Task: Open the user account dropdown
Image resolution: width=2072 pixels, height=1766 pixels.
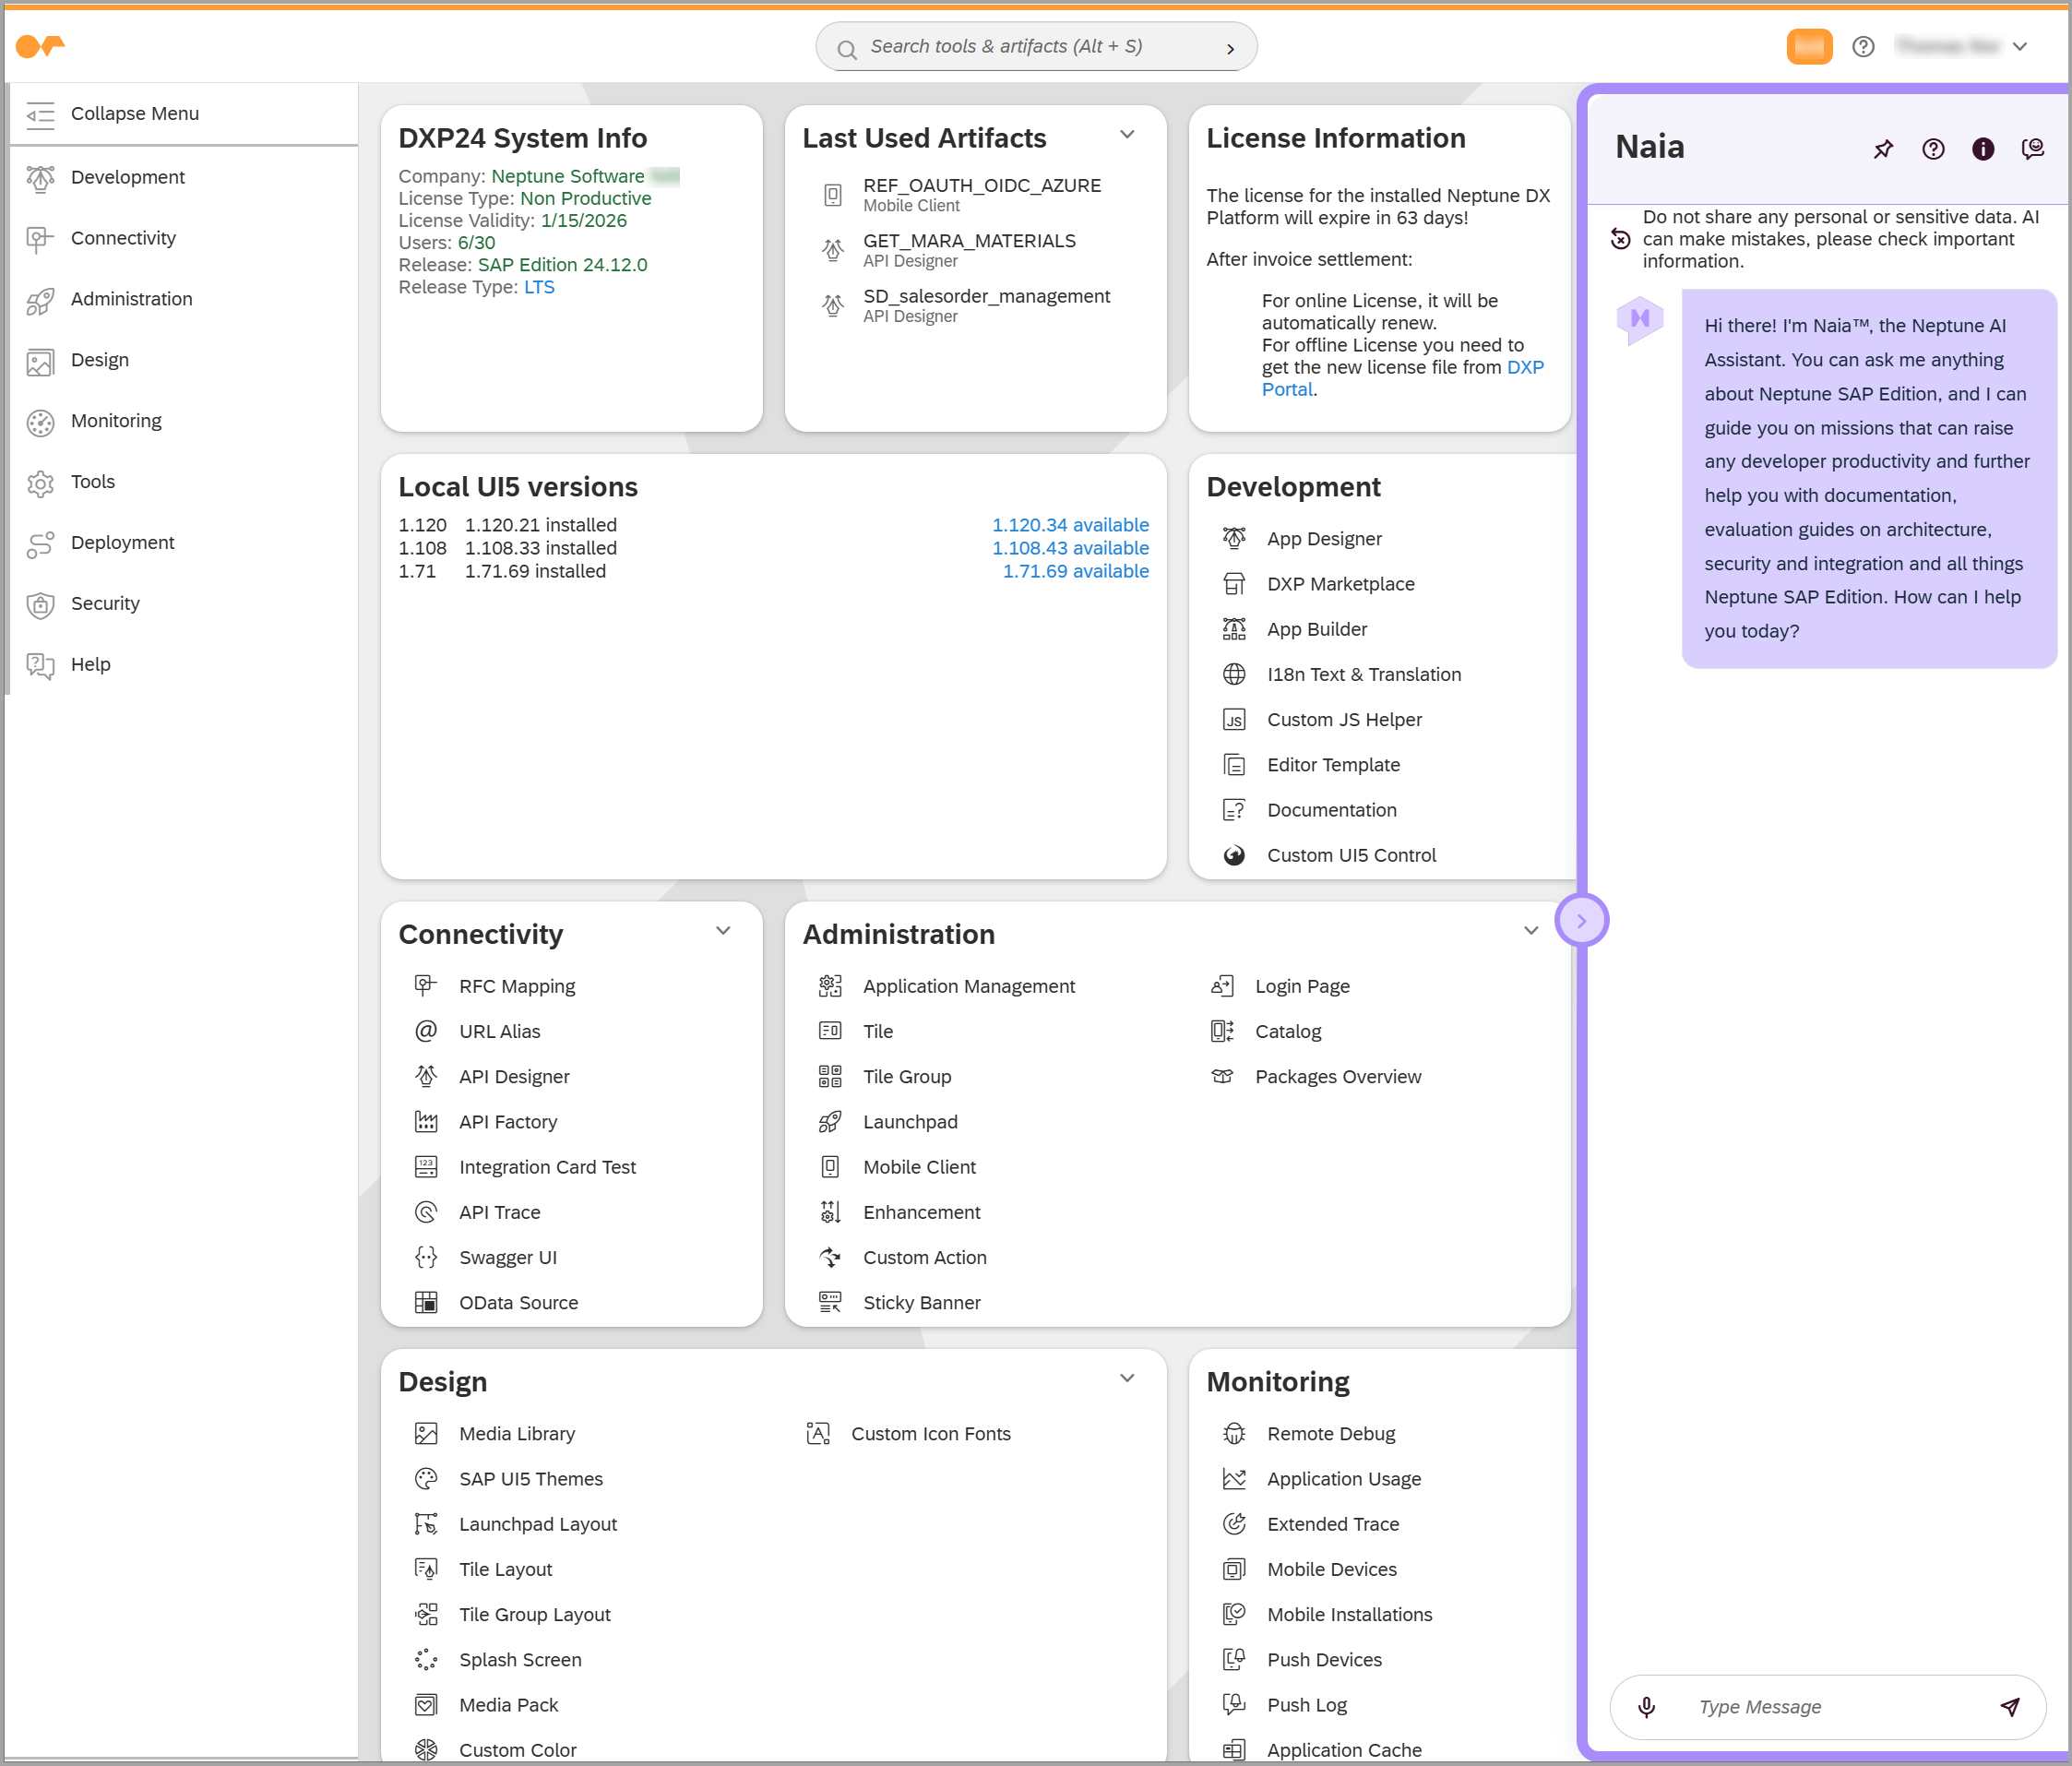Action: pos(2019,46)
